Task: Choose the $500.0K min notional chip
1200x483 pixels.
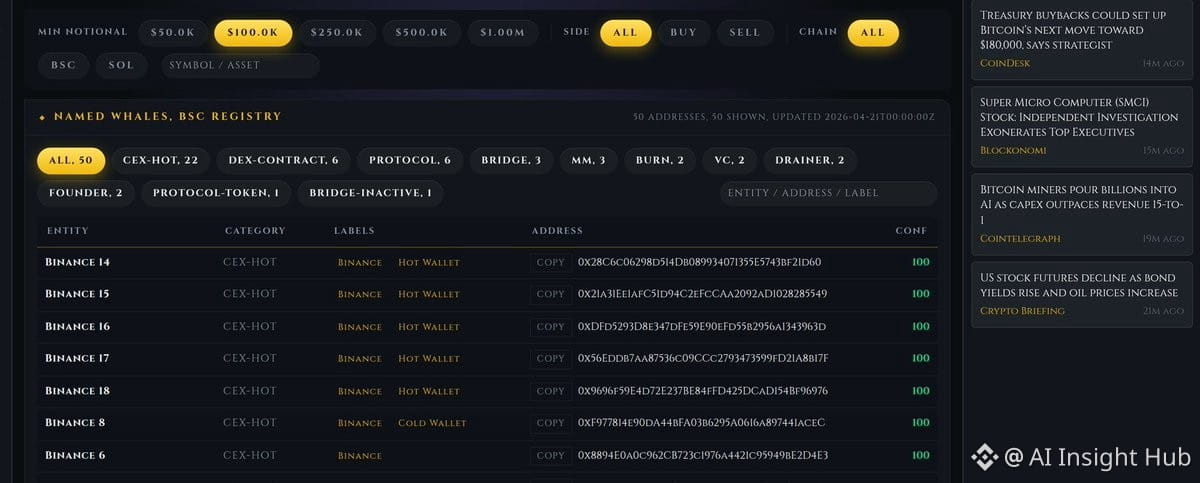Action: click(x=422, y=32)
